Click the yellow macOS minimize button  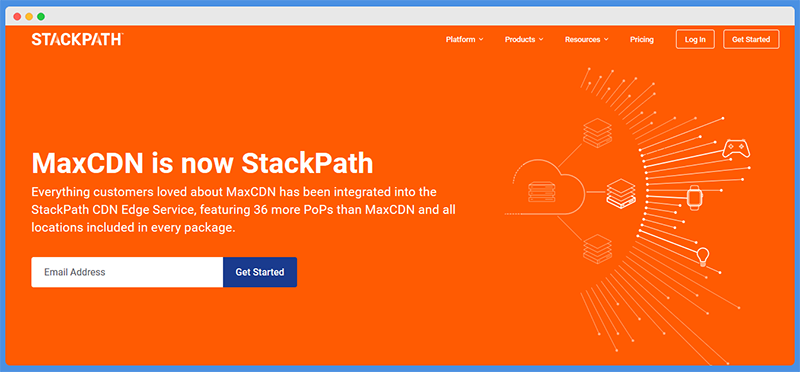[29, 16]
